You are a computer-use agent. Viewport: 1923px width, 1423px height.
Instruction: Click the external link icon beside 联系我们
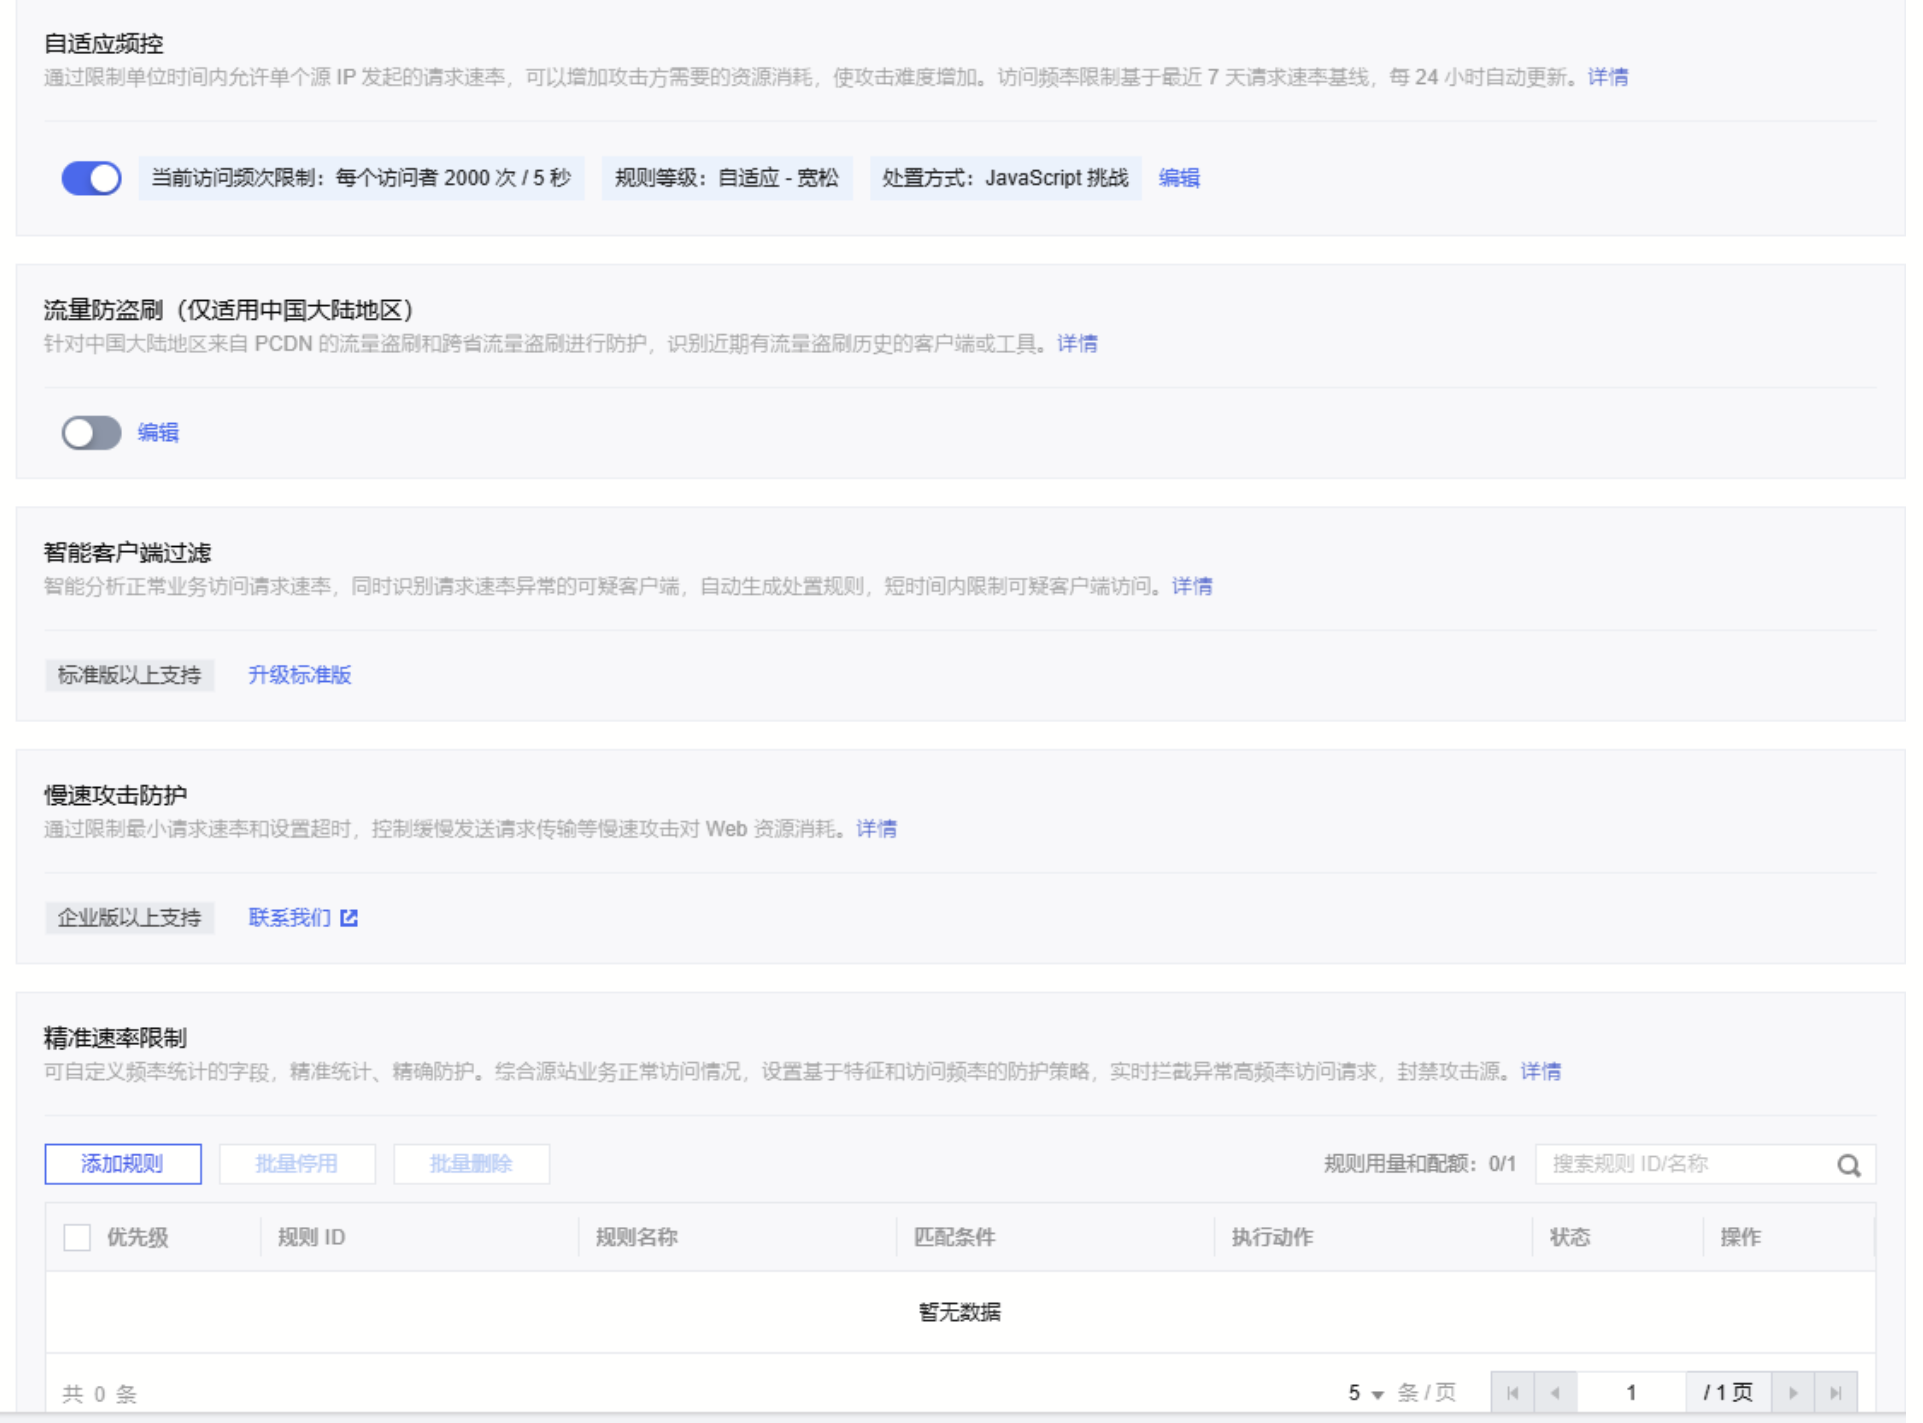click(x=349, y=918)
